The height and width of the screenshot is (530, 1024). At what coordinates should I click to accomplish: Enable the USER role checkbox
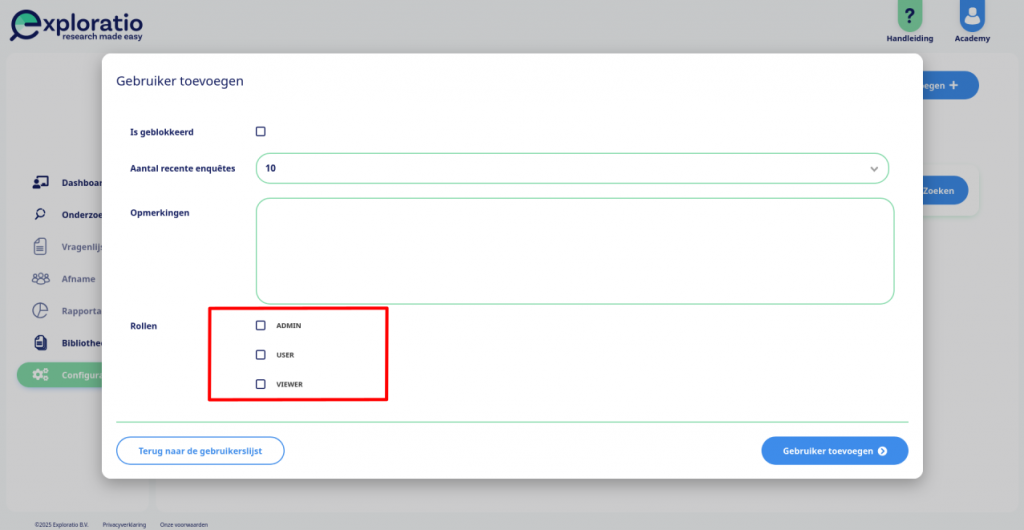tap(261, 355)
